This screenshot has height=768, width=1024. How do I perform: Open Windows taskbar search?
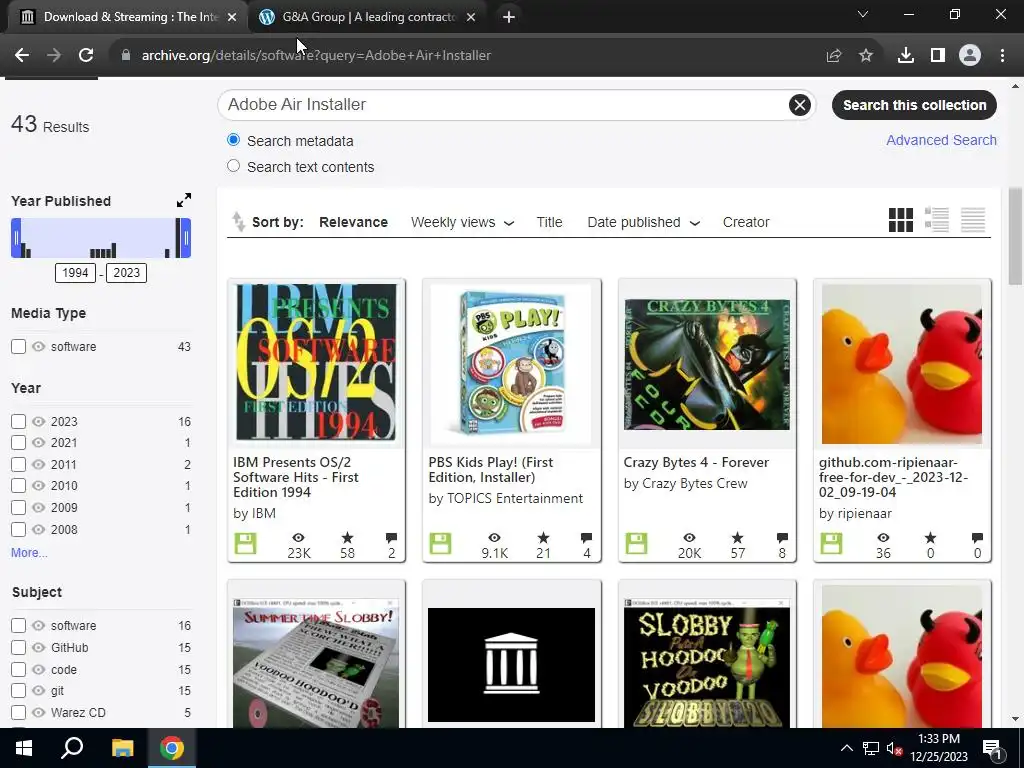(72, 748)
